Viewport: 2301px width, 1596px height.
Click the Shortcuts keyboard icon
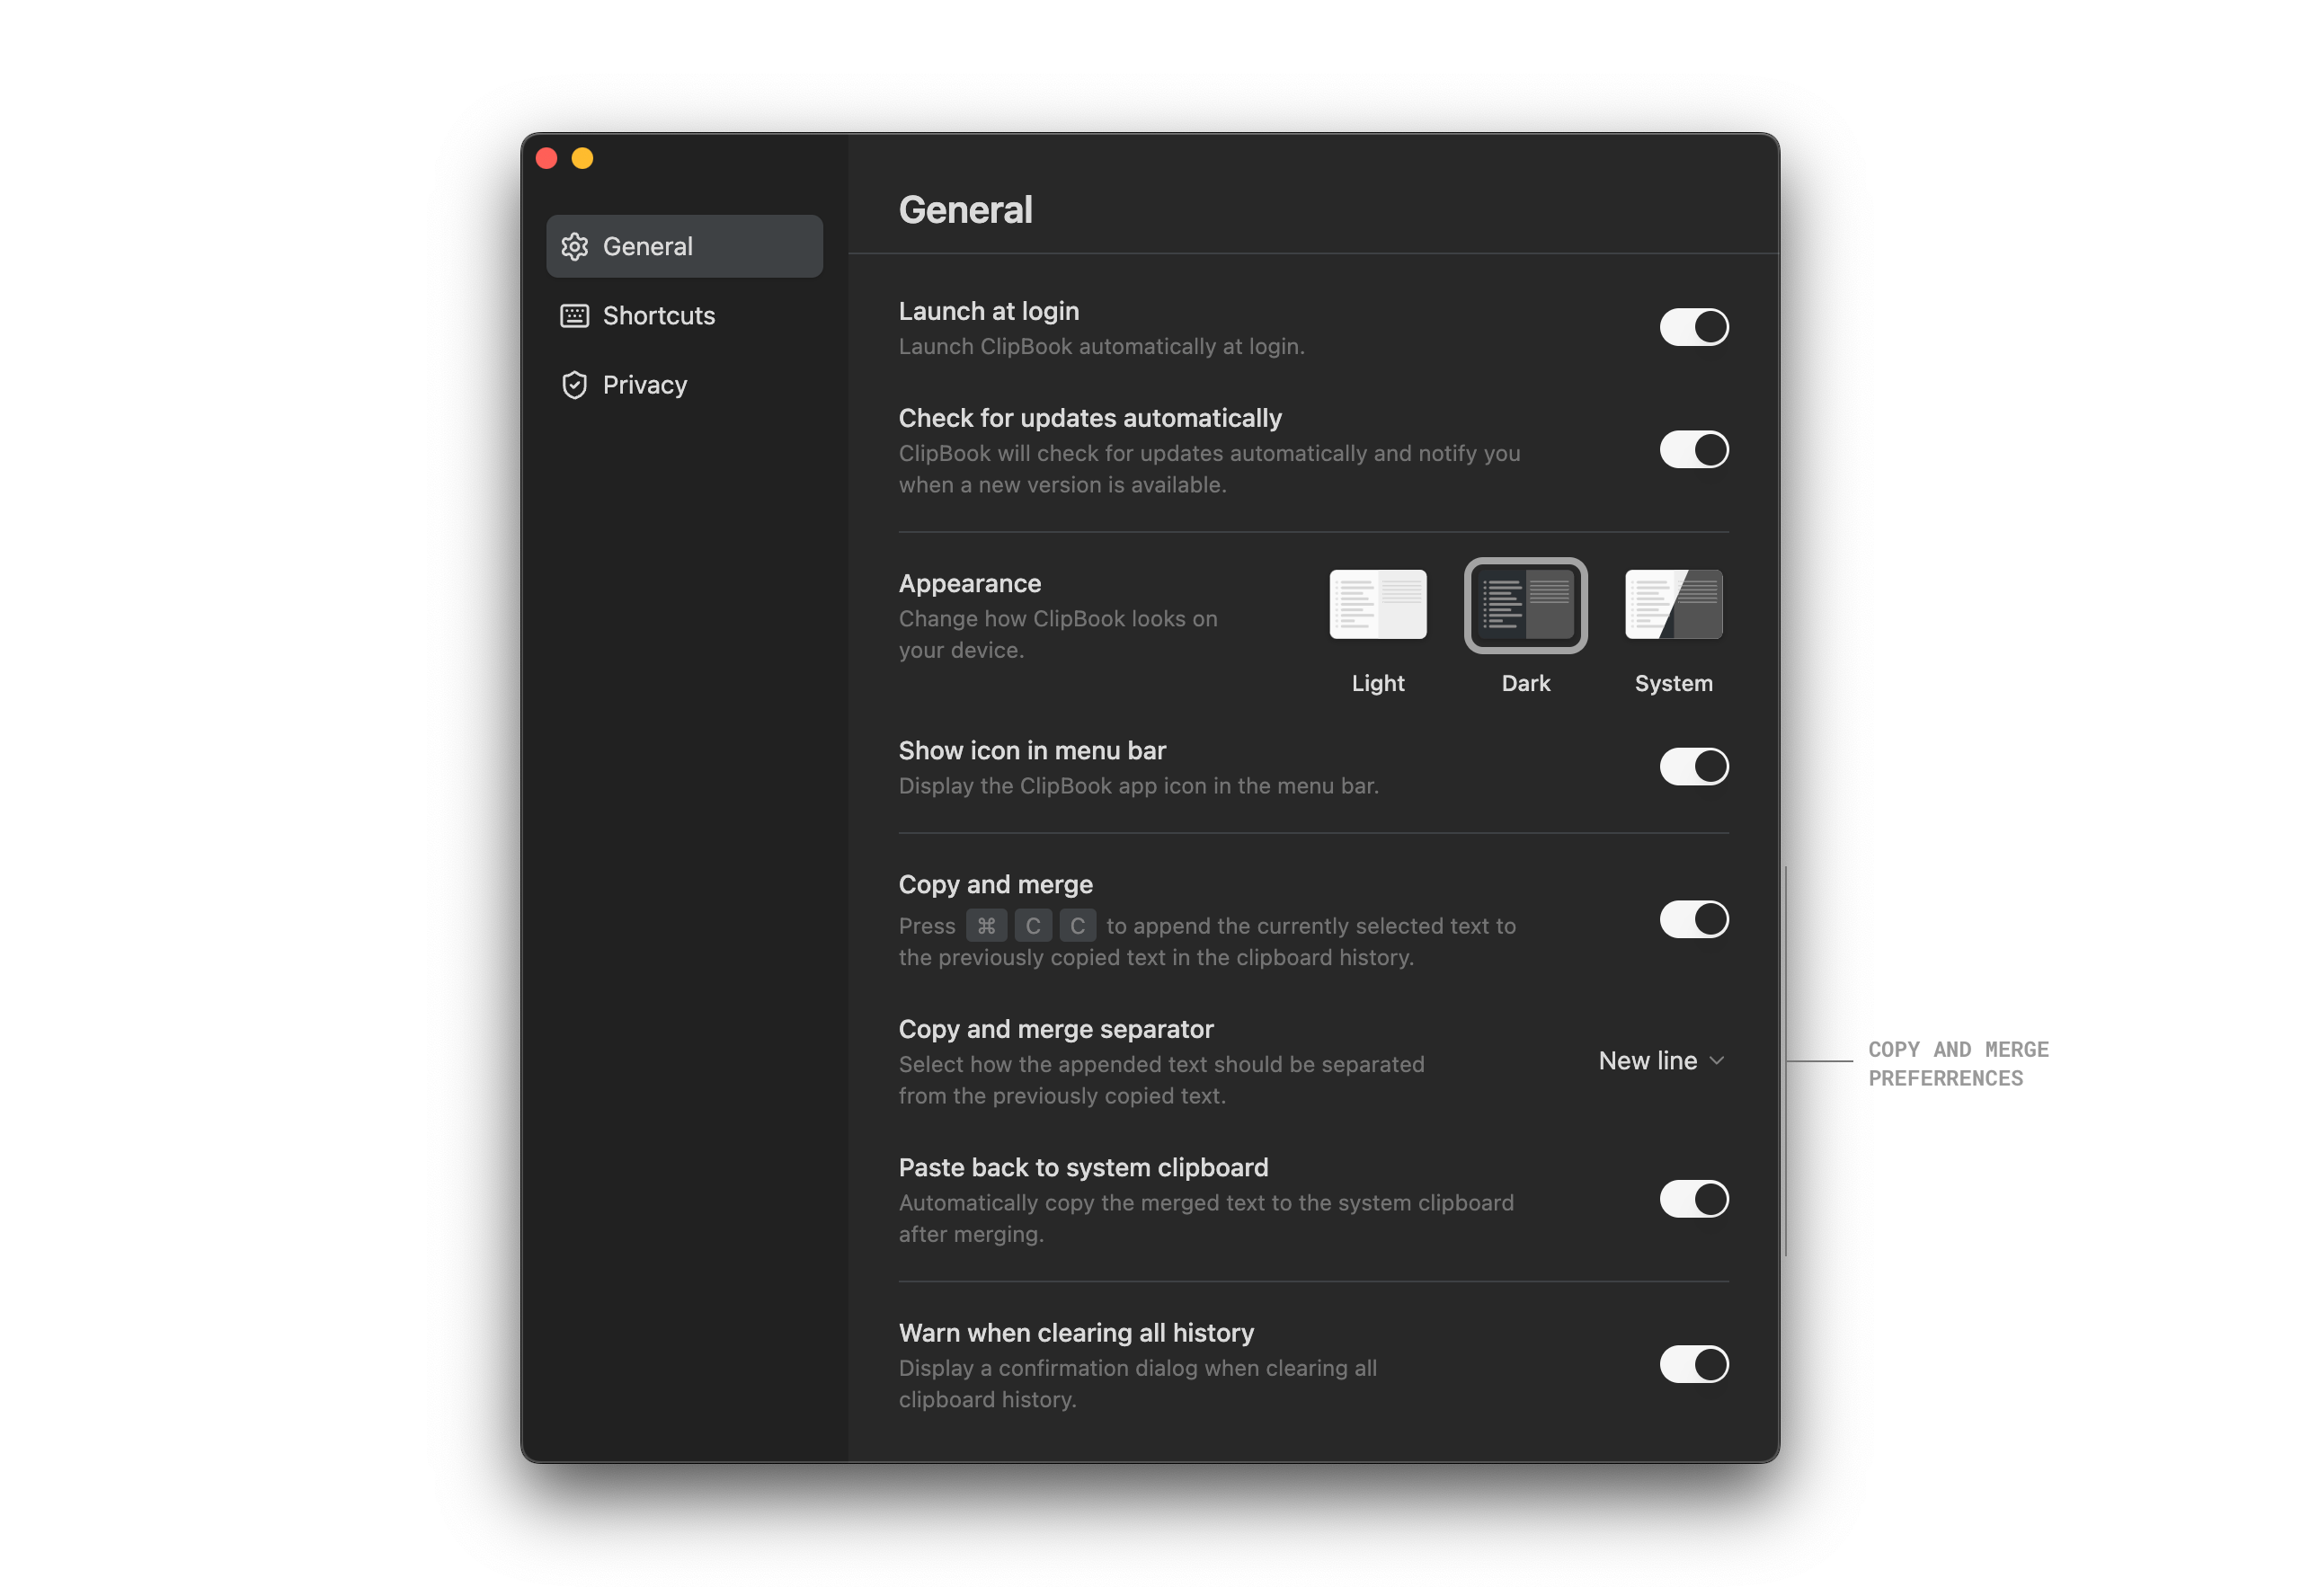pos(574,316)
